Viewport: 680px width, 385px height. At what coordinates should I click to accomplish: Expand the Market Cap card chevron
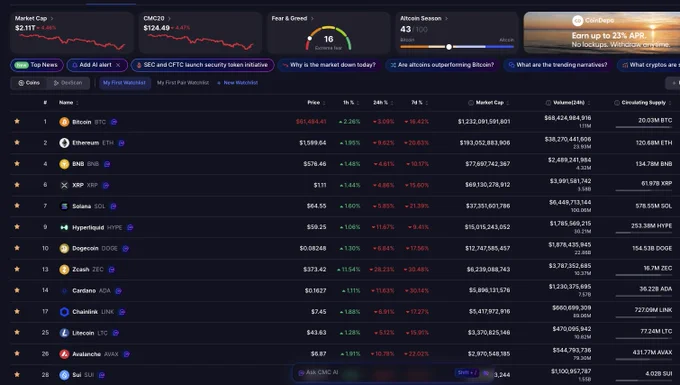tap(52, 18)
